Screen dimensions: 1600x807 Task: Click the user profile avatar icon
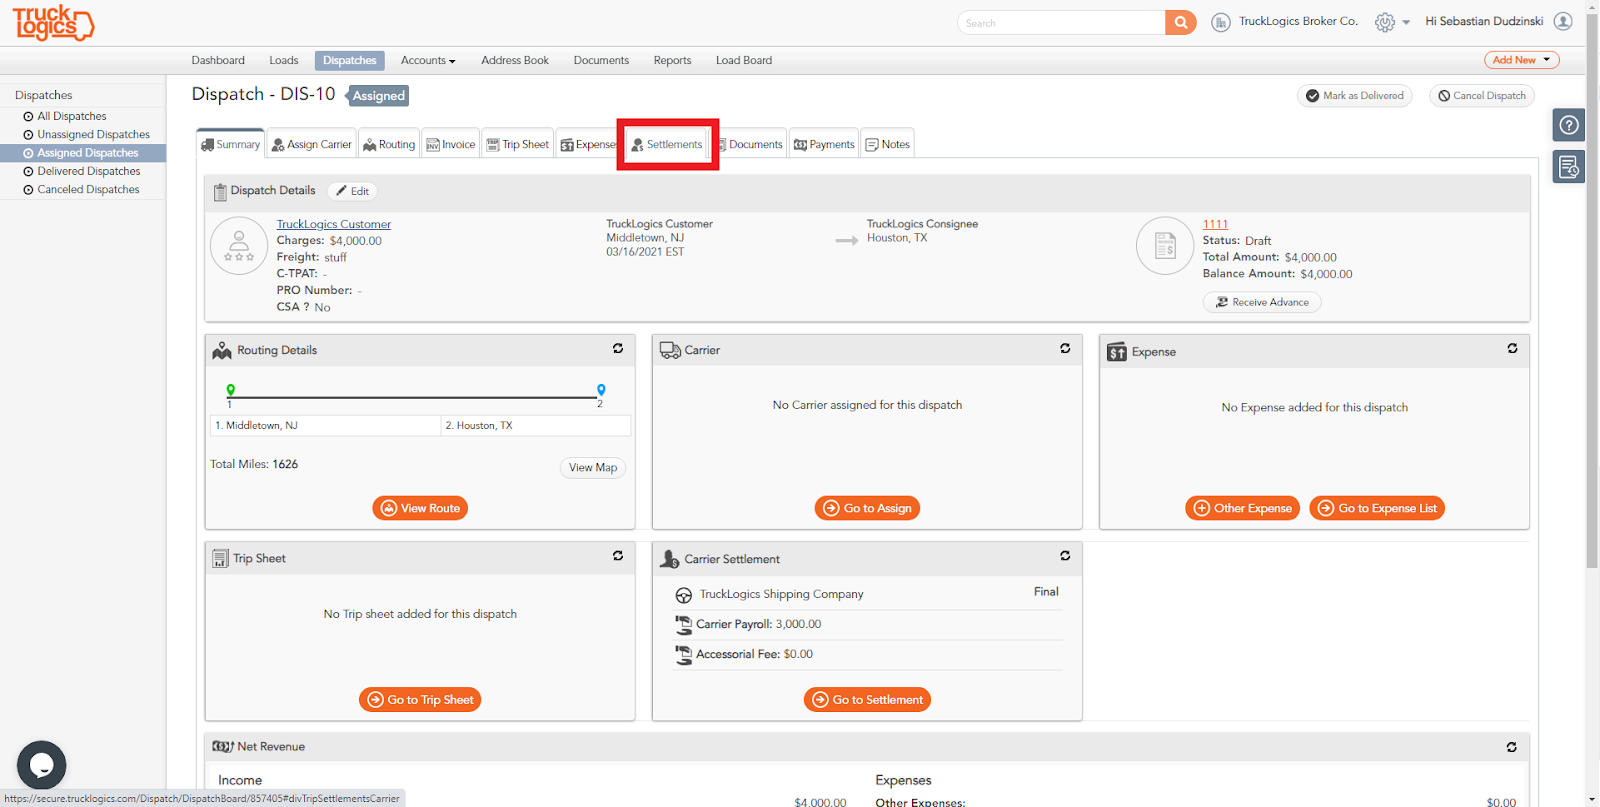[1563, 21]
